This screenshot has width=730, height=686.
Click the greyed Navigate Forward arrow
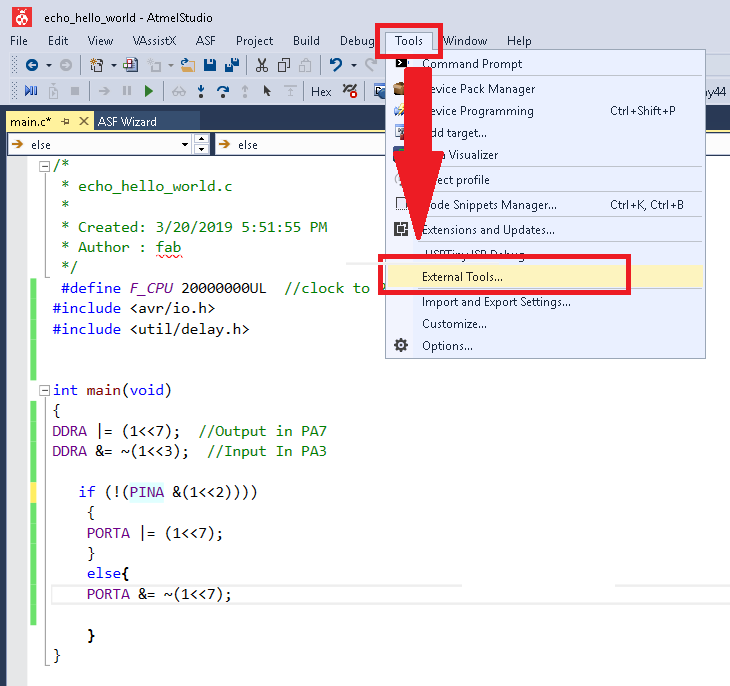[66, 65]
